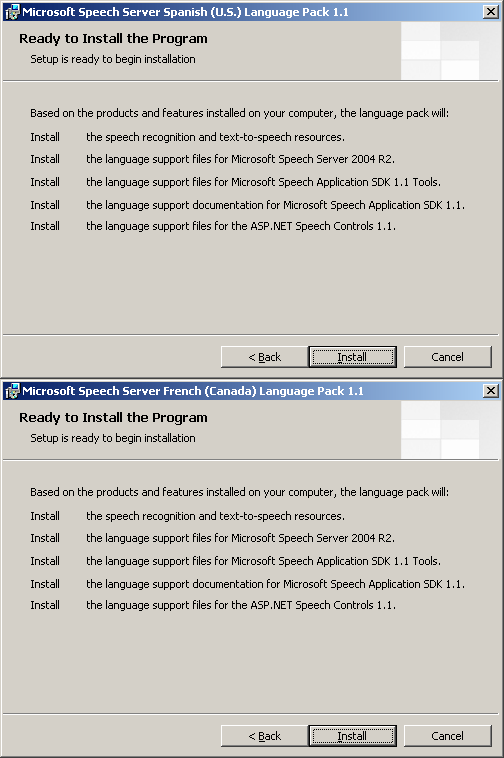Viewport: 504px width, 758px height.
Task: Start Install of the Spanish (U.S.) Language Pack
Action: pos(352,357)
